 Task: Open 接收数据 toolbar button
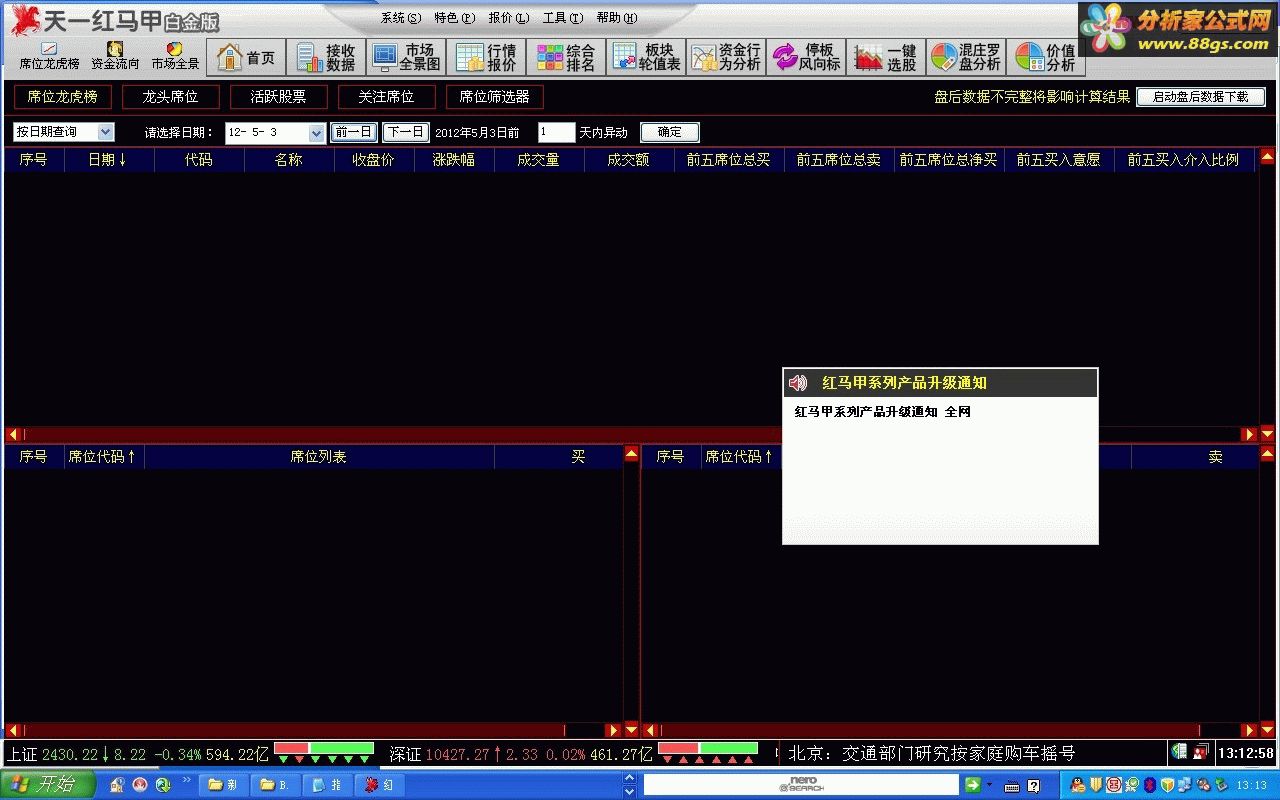326,58
